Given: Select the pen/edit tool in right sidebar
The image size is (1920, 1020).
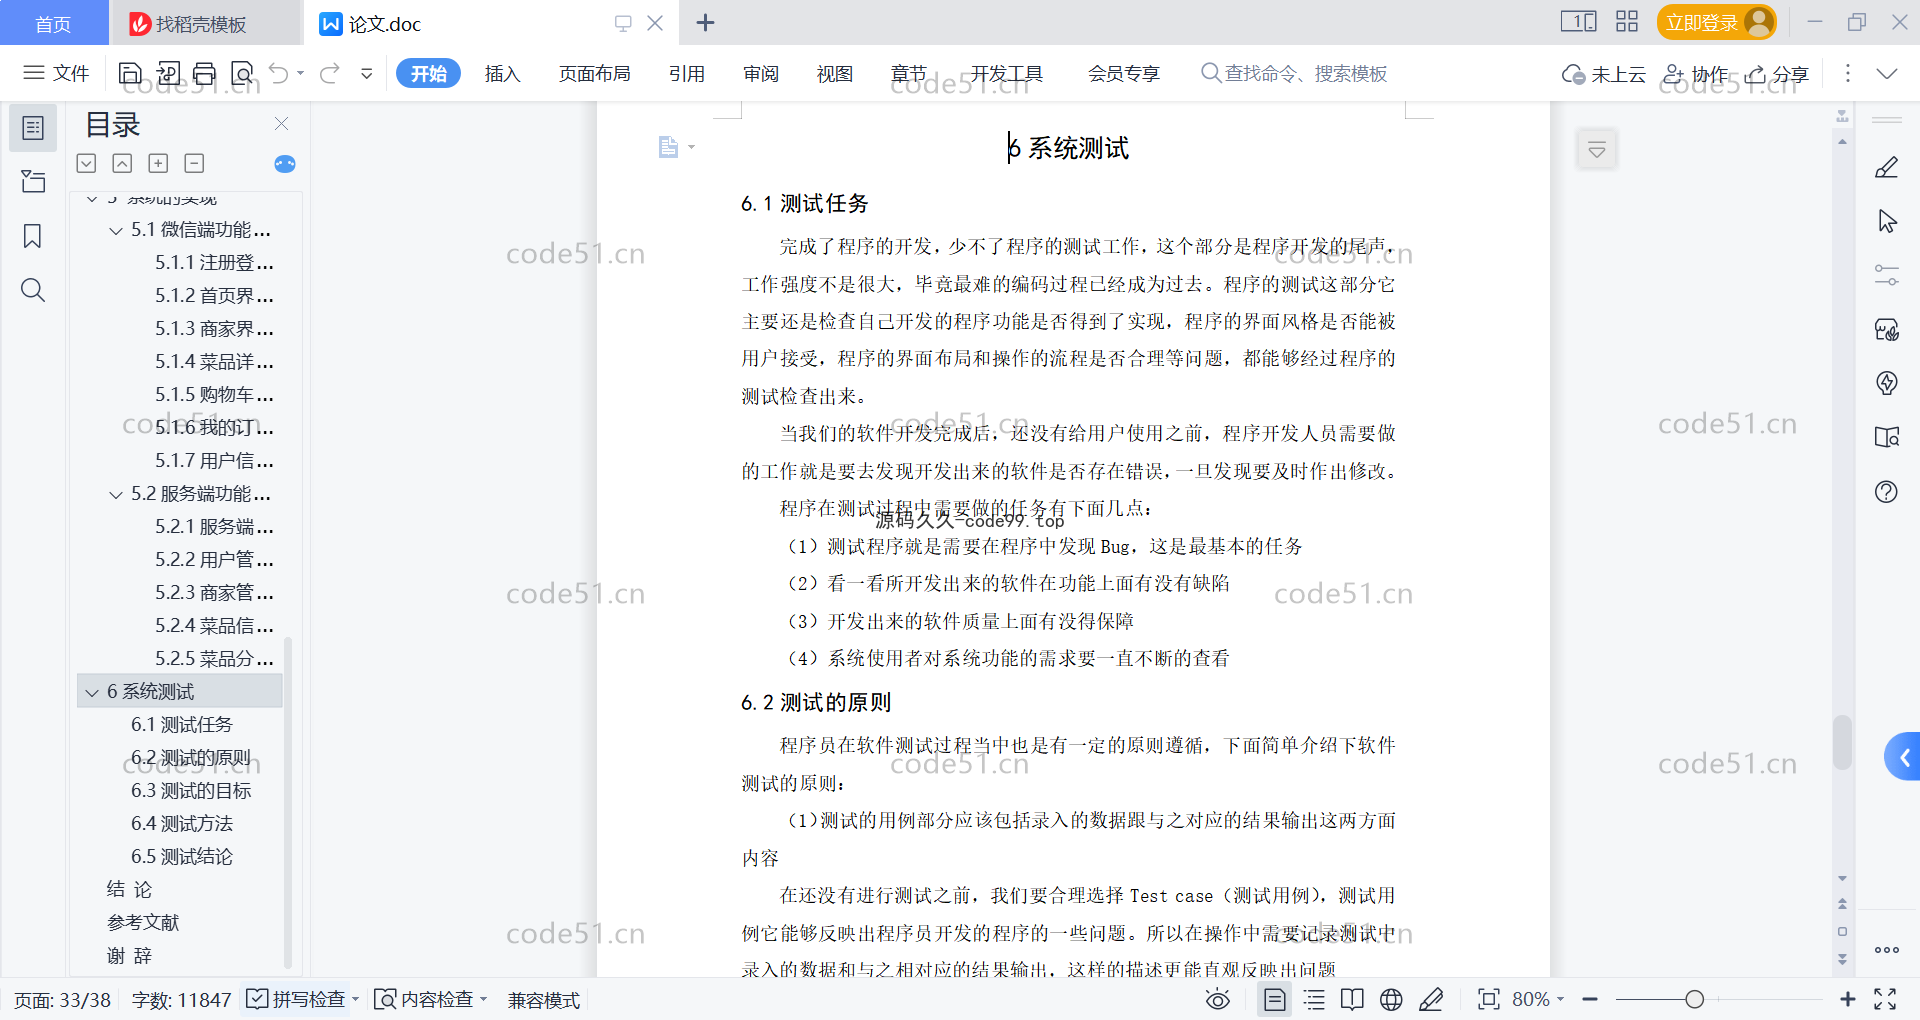Looking at the screenshot, I should (x=1887, y=167).
